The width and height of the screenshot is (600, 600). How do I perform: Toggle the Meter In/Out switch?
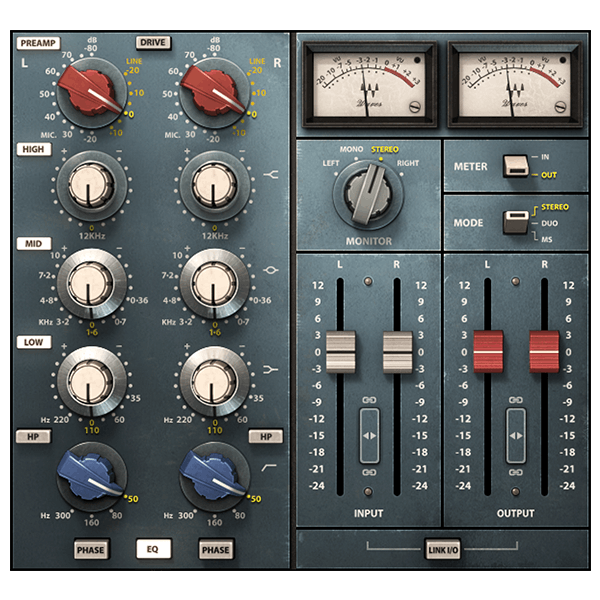pos(516,166)
